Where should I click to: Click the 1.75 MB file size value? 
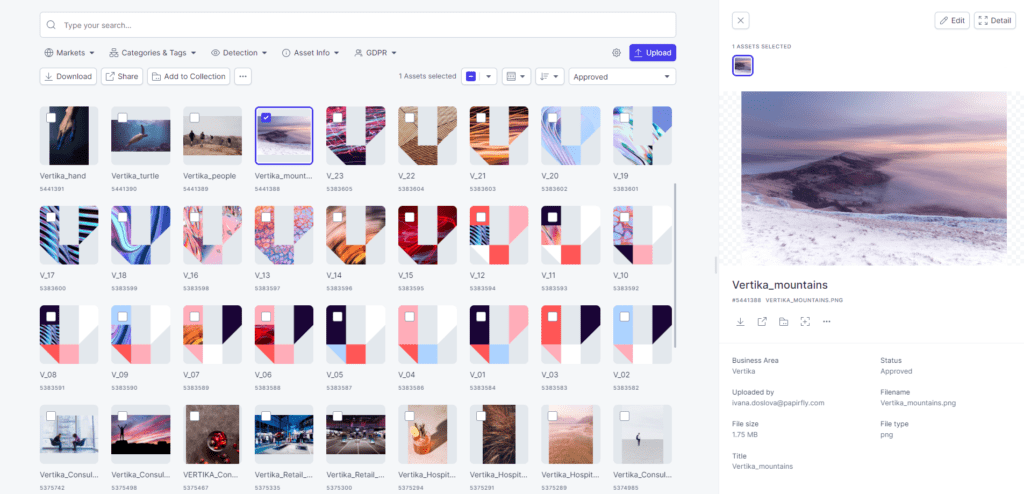(744, 435)
